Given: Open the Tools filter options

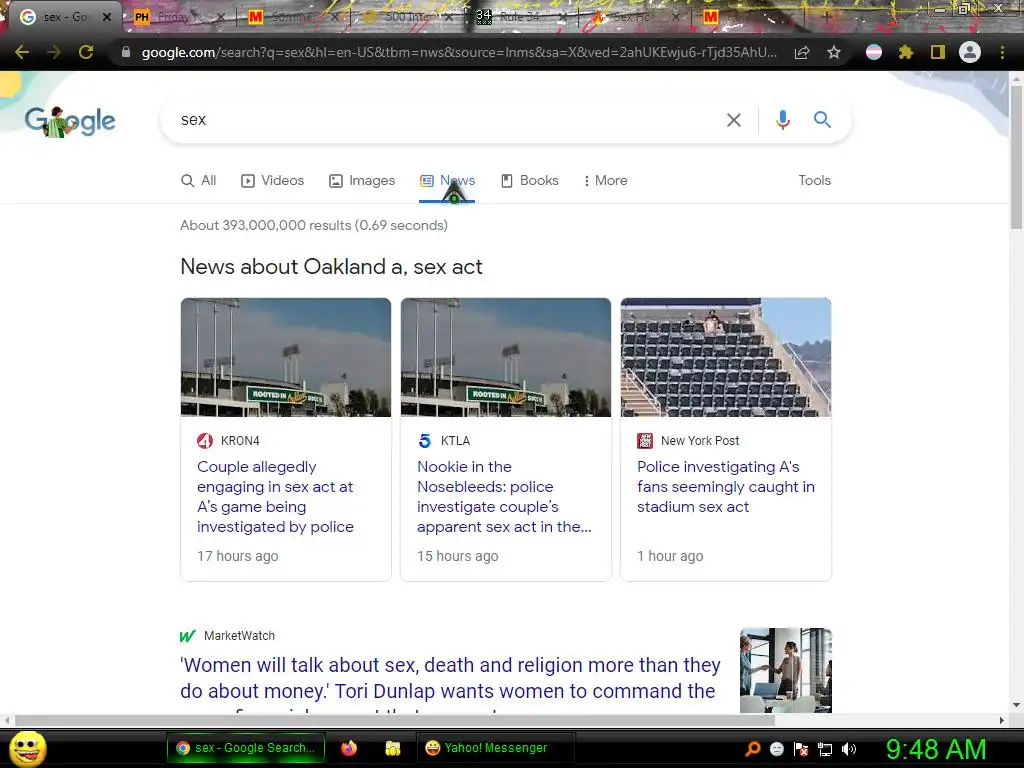Looking at the screenshot, I should tap(814, 181).
